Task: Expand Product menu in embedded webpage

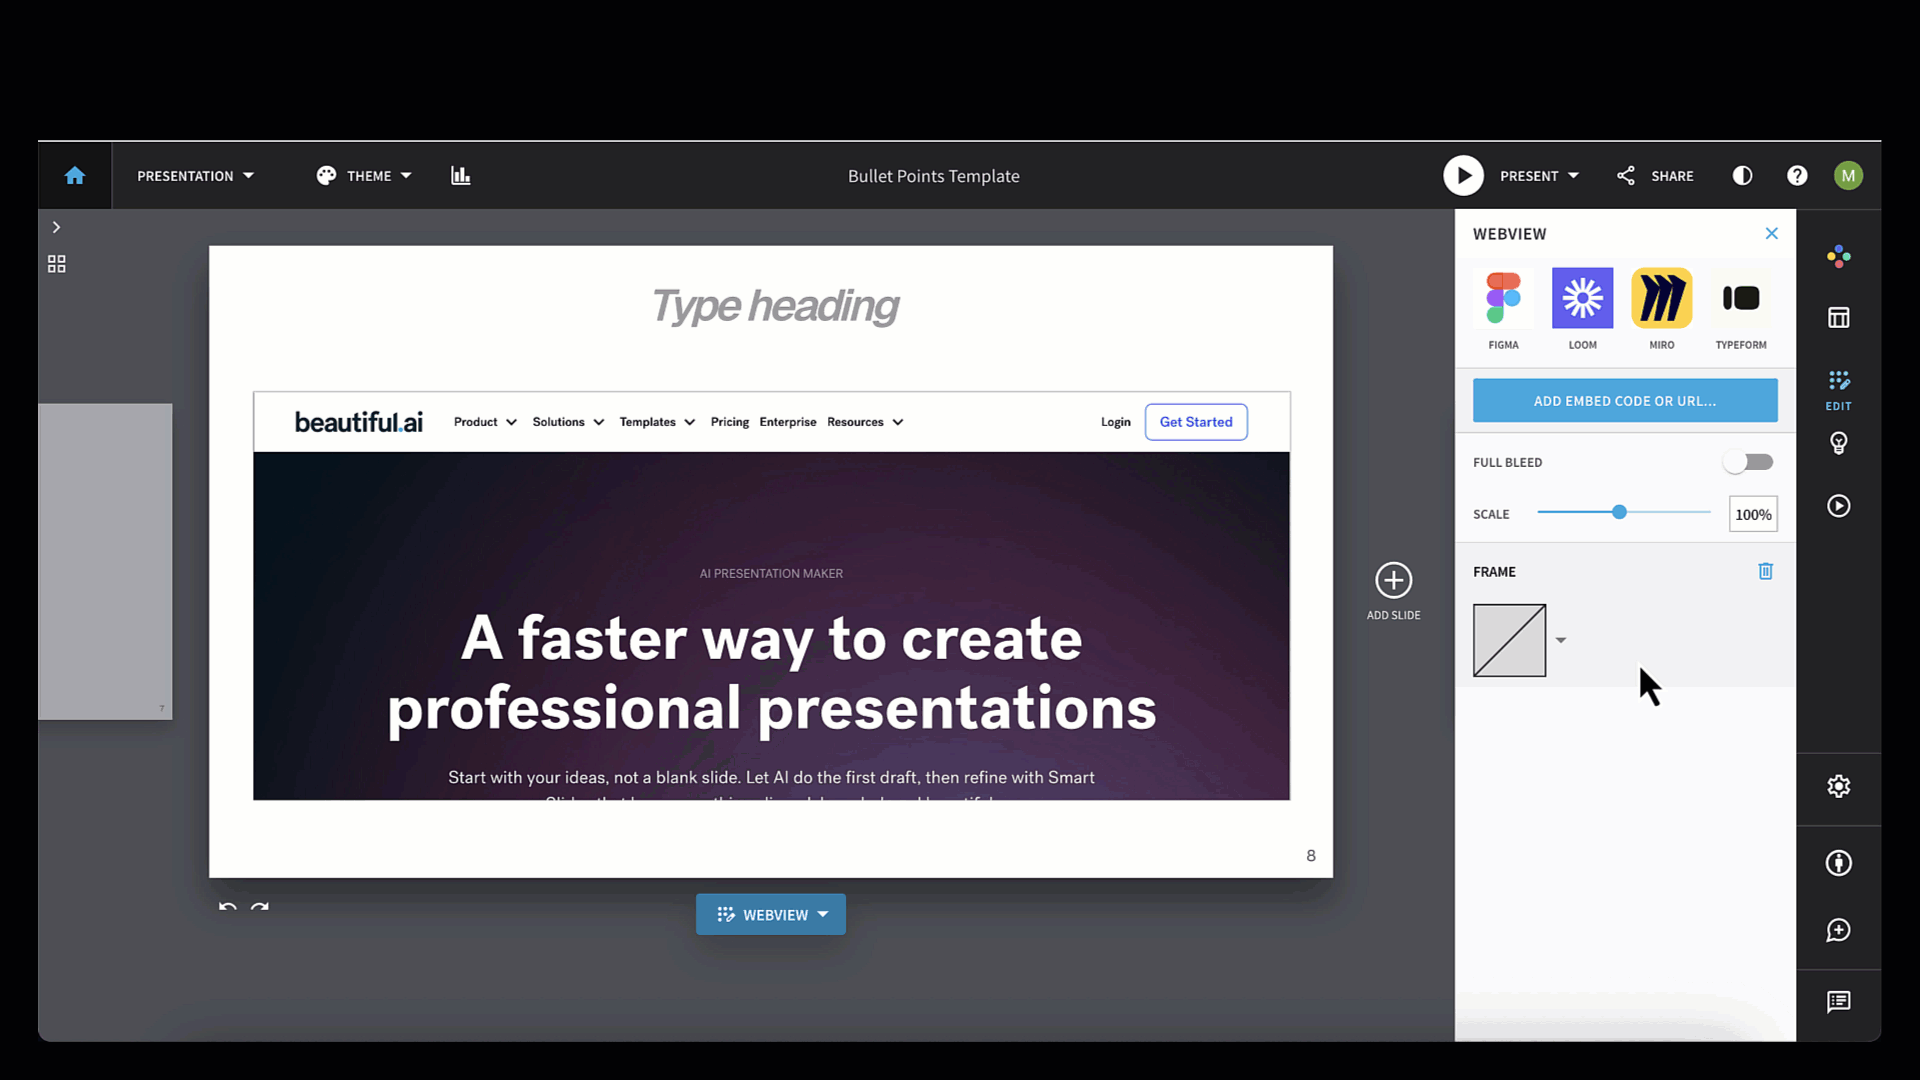Action: [485, 422]
